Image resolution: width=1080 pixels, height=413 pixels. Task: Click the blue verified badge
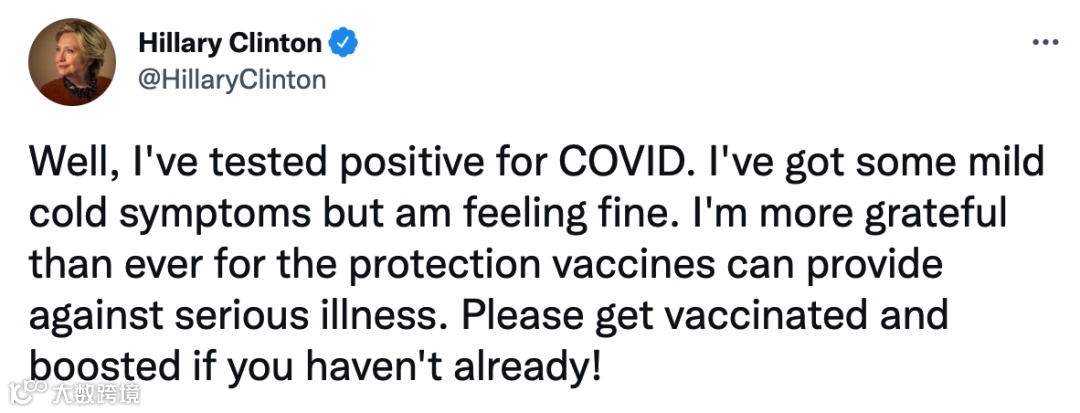[344, 43]
